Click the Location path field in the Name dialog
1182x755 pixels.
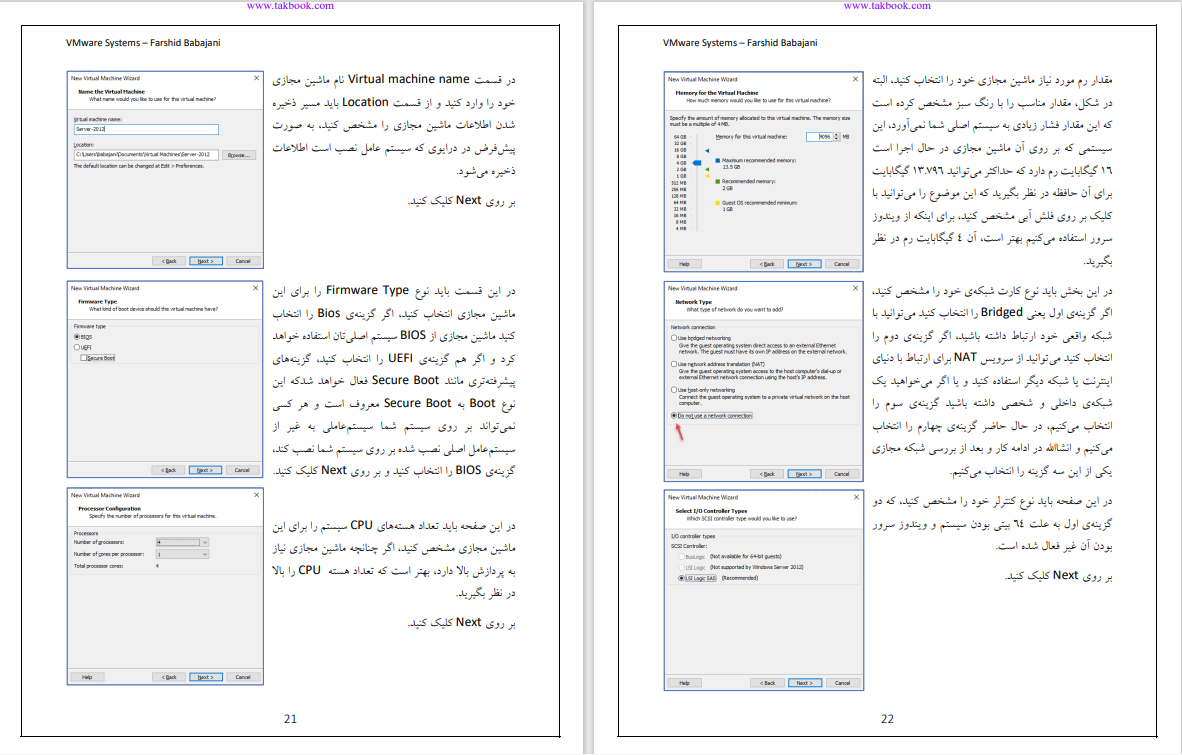tap(146, 154)
